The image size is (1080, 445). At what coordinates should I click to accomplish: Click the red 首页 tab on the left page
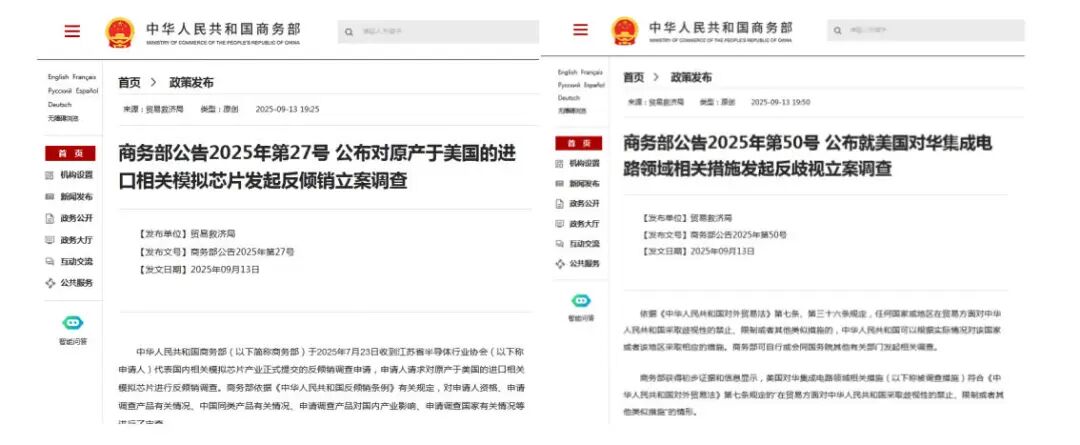click(x=70, y=153)
